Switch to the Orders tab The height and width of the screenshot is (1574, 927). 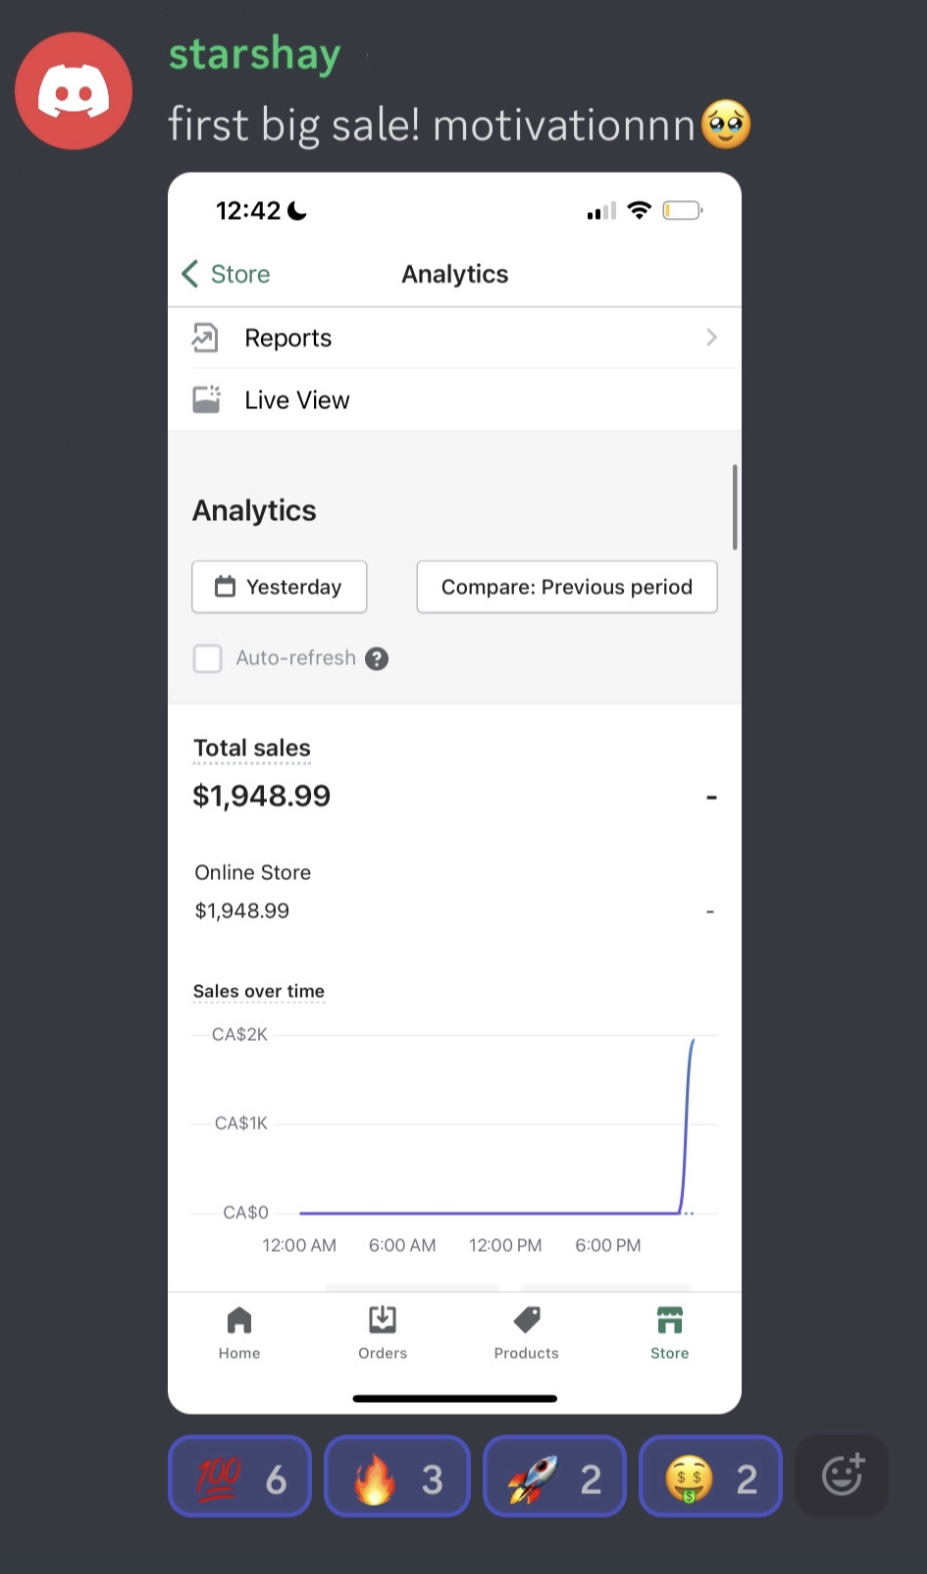pos(382,1333)
